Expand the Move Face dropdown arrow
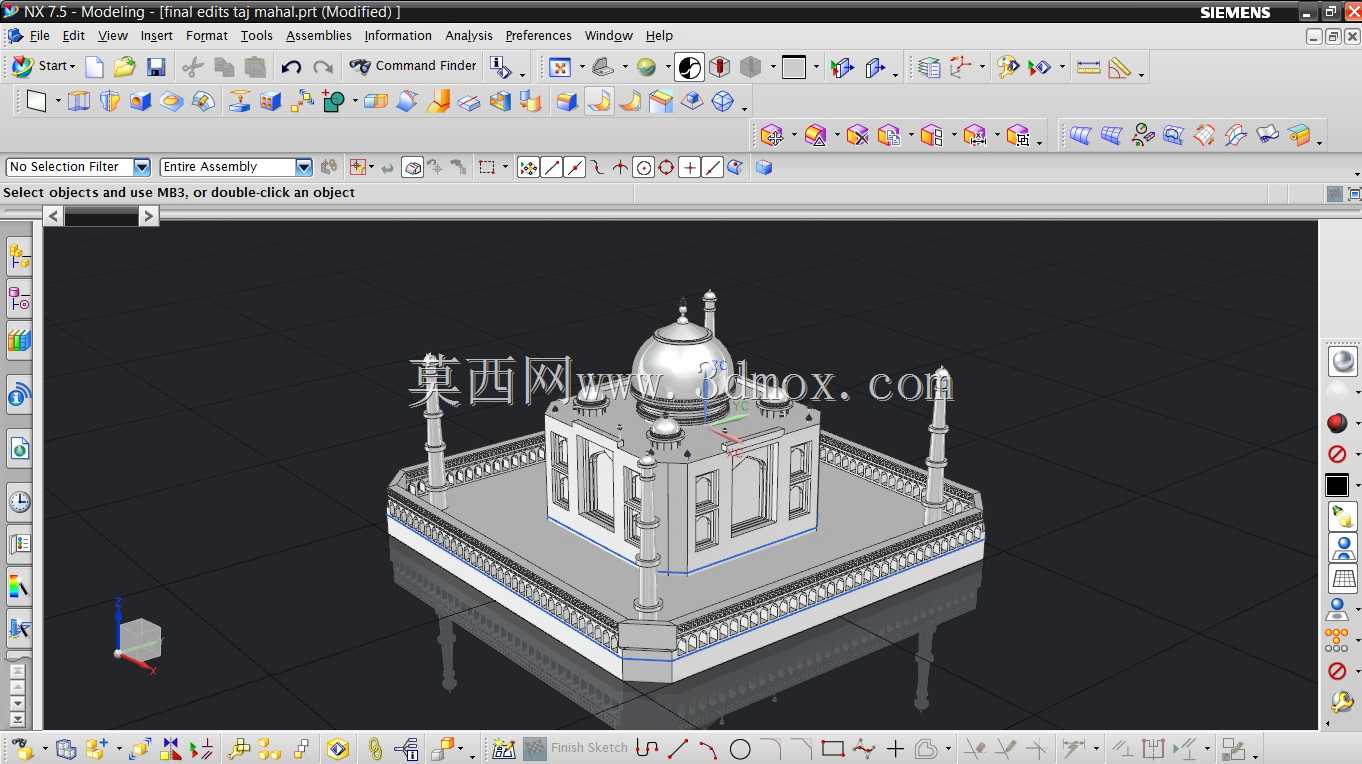Image resolution: width=1362 pixels, height=764 pixels. 794,136
